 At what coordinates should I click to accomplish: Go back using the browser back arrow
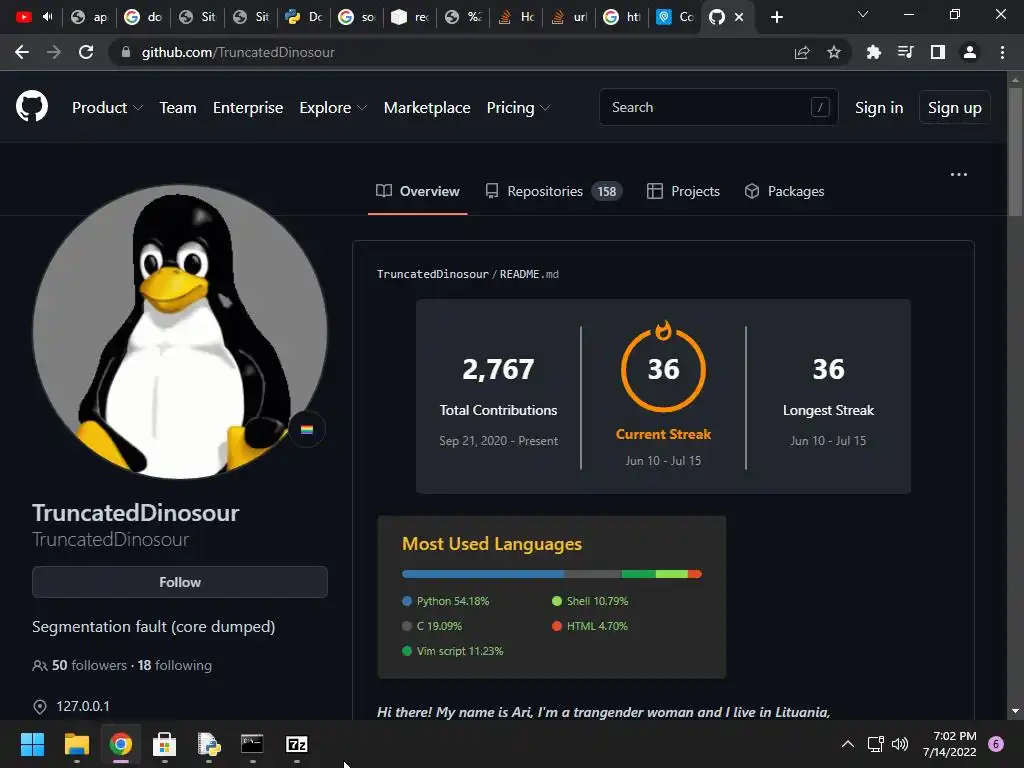[22, 52]
